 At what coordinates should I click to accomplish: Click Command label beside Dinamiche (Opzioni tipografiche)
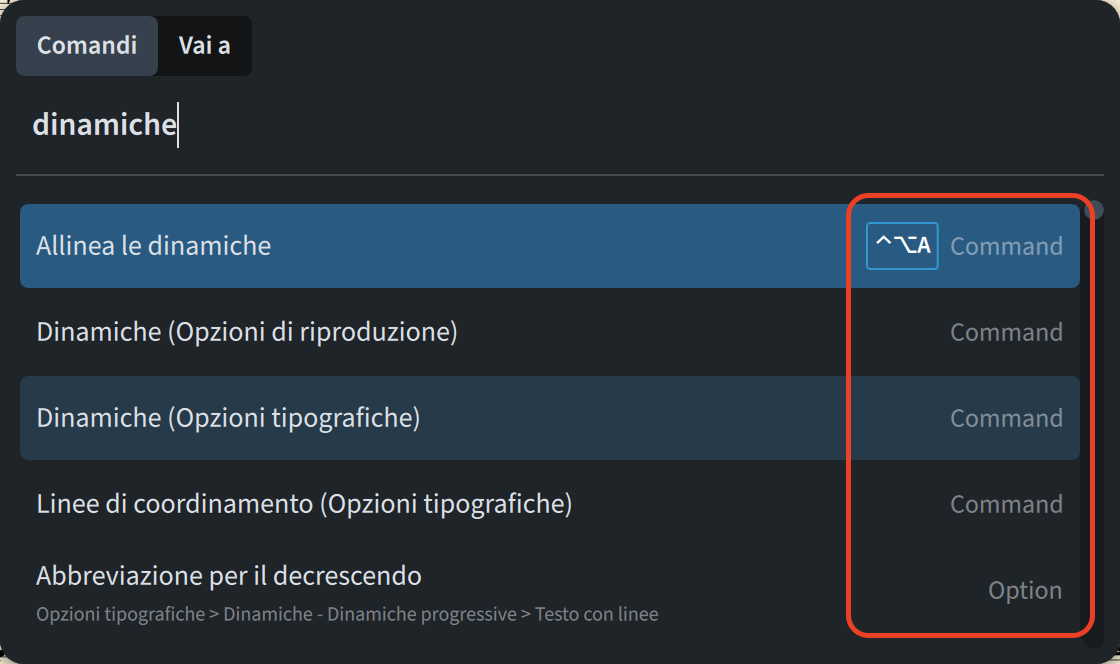click(1006, 418)
